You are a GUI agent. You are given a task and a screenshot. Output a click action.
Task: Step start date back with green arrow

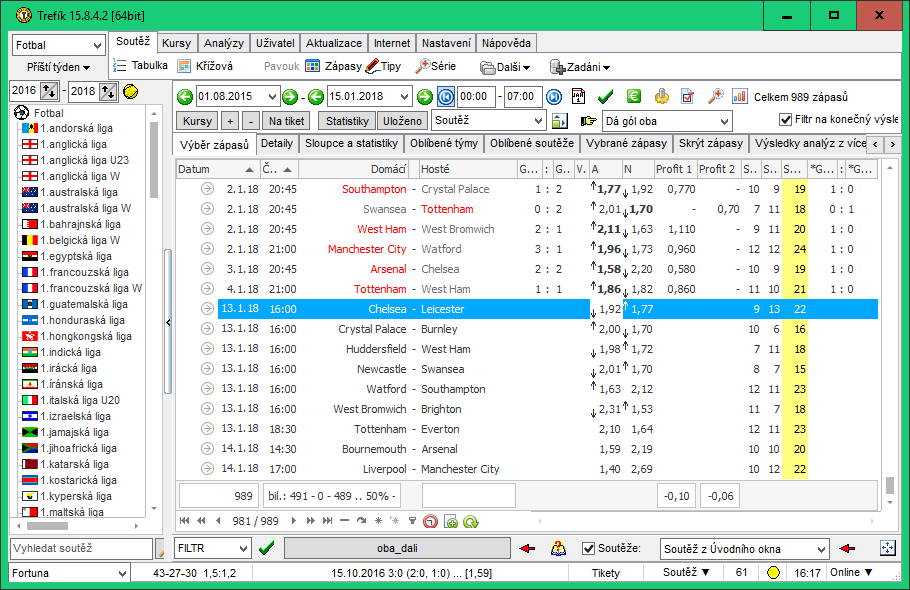(185, 97)
